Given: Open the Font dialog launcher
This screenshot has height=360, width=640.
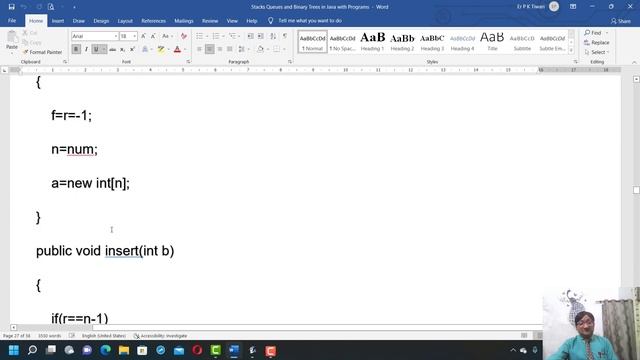Looking at the screenshot, I should 188,62.
